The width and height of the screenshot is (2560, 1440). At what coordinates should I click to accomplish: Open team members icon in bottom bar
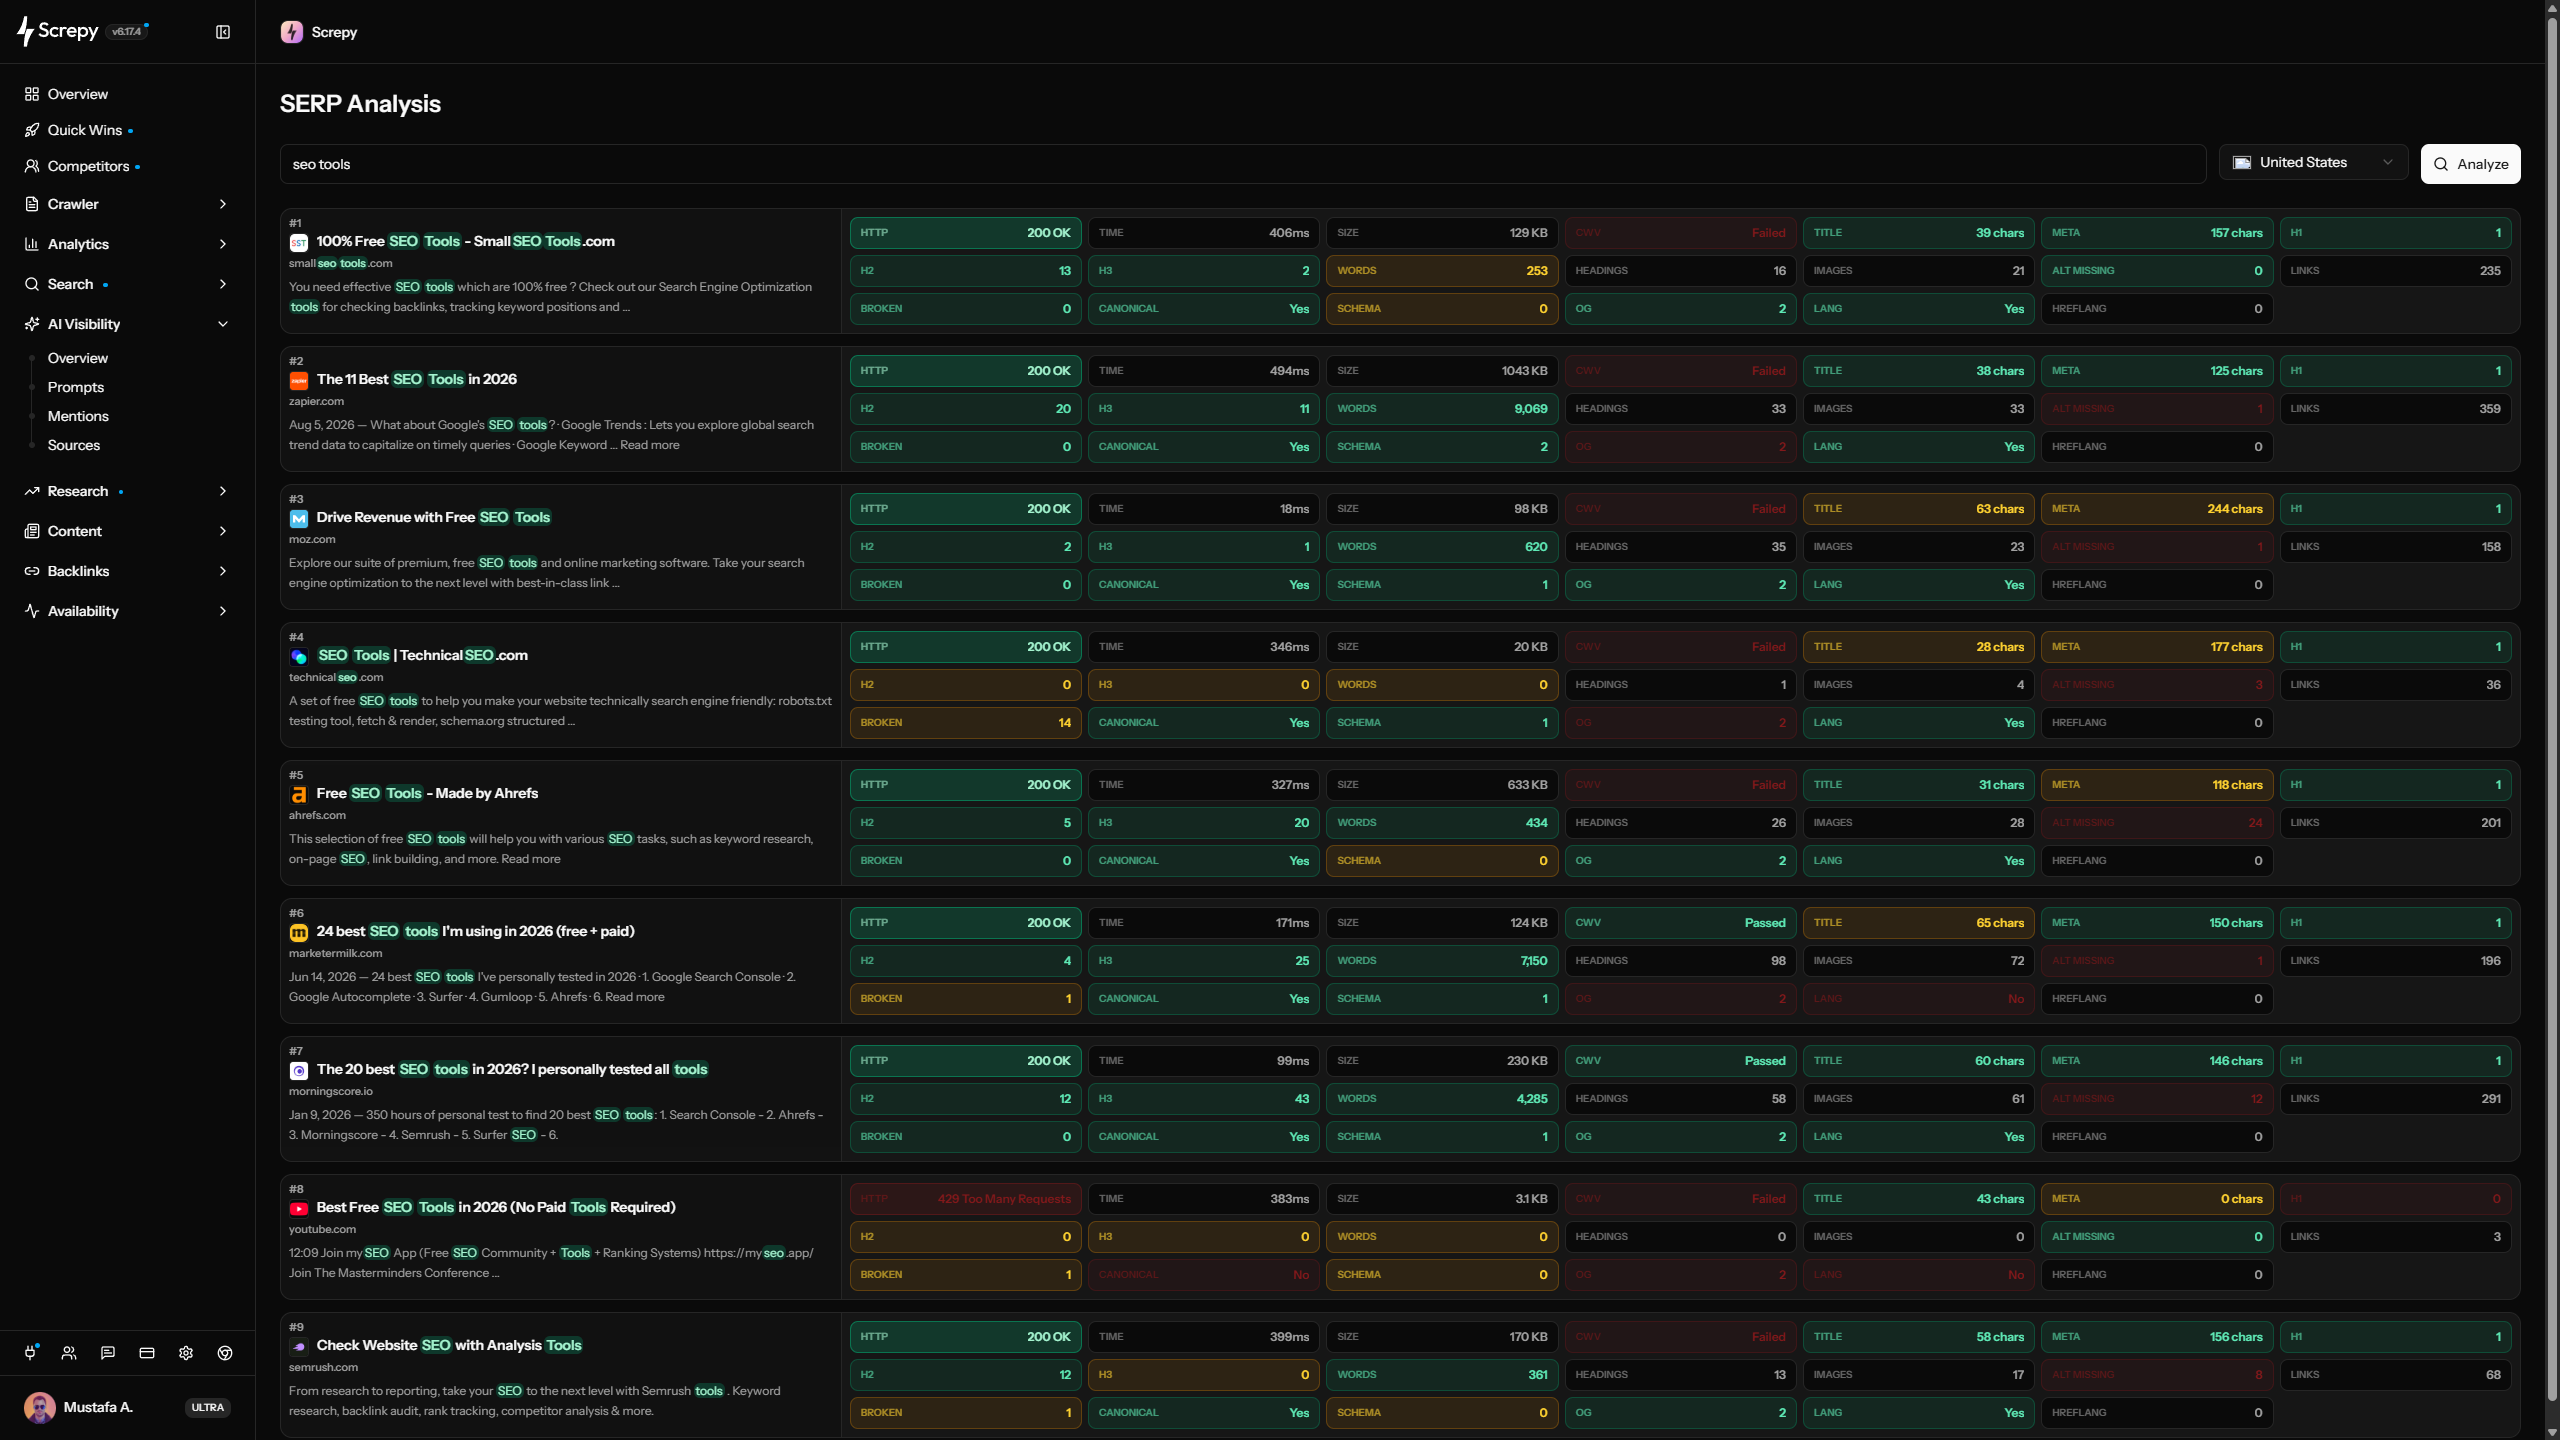point(69,1353)
